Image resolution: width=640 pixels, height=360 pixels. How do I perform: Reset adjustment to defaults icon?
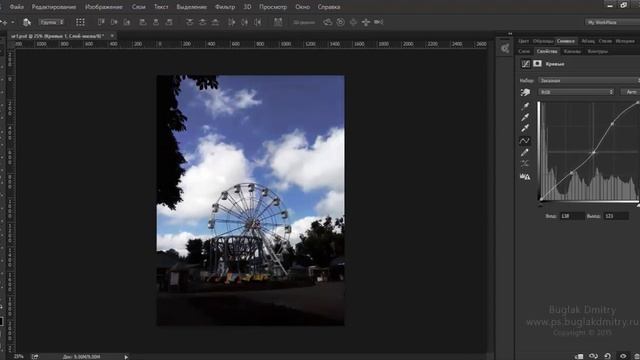pos(608,356)
